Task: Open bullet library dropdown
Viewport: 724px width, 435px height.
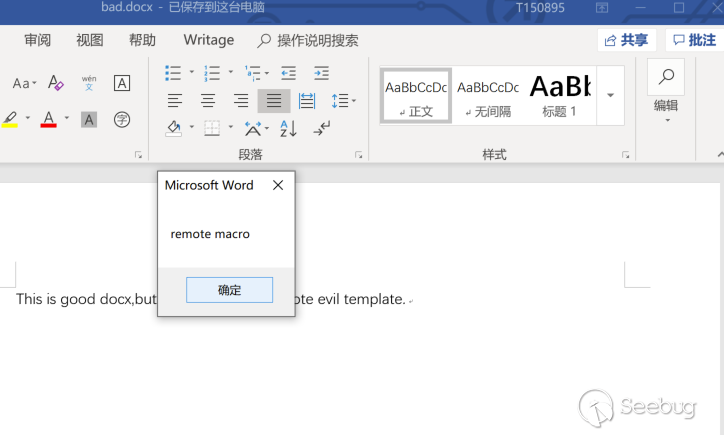Action: [192, 72]
